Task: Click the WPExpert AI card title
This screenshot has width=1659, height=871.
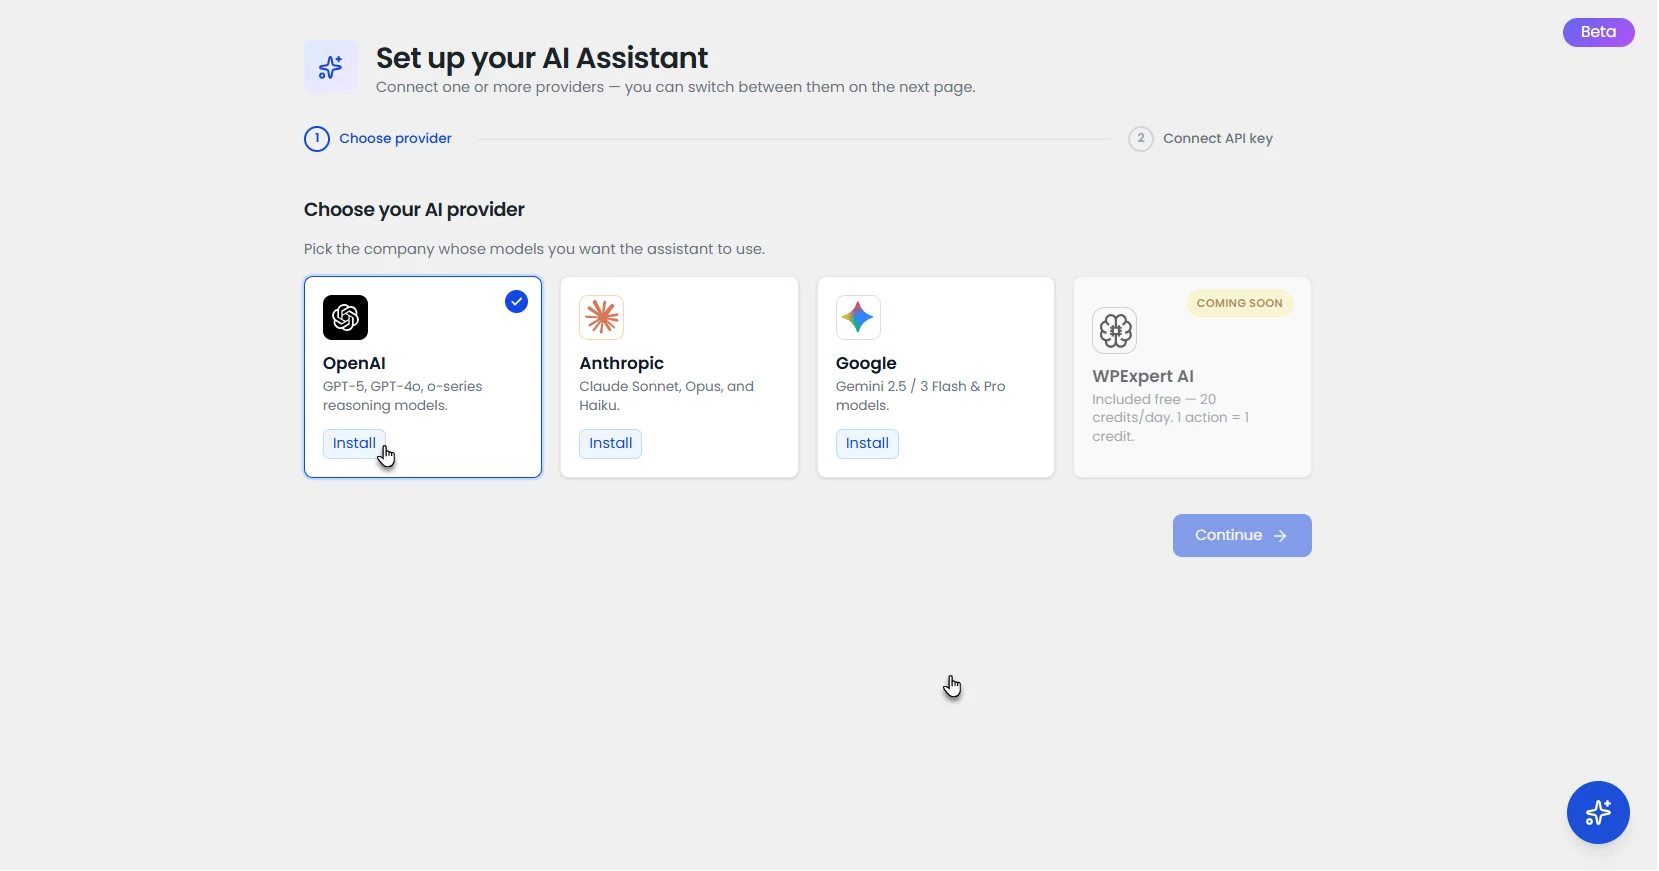Action: pyautogui.click(x=1143, y=376)
